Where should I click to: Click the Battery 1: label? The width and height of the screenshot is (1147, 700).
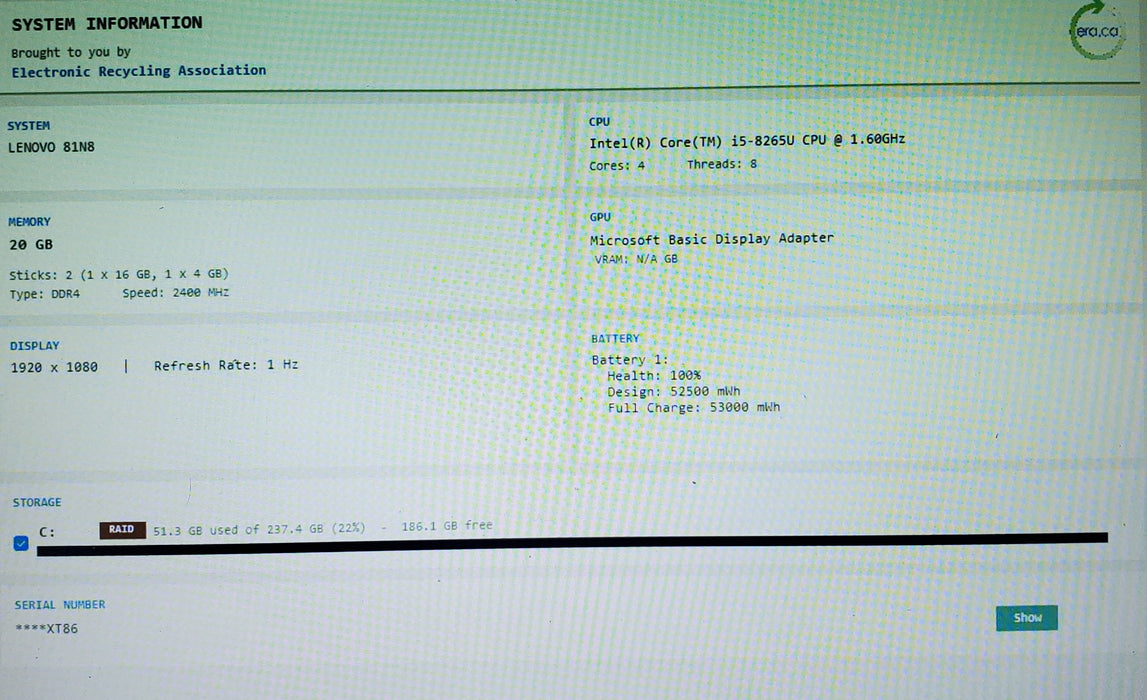pyautogui.click(x=630, y=360)
